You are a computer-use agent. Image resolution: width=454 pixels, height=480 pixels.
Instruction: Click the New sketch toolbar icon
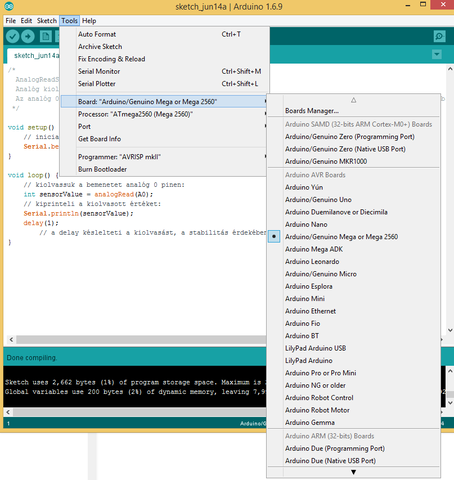pos(46,36)
